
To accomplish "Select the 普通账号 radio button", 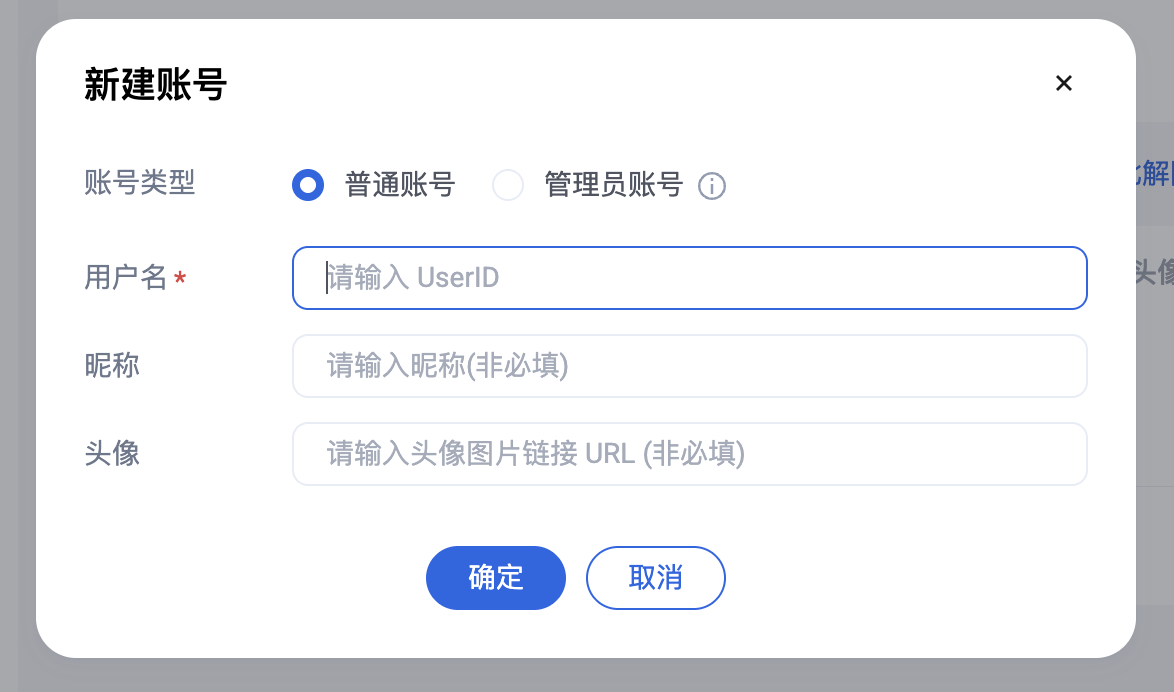I will 308,186.
